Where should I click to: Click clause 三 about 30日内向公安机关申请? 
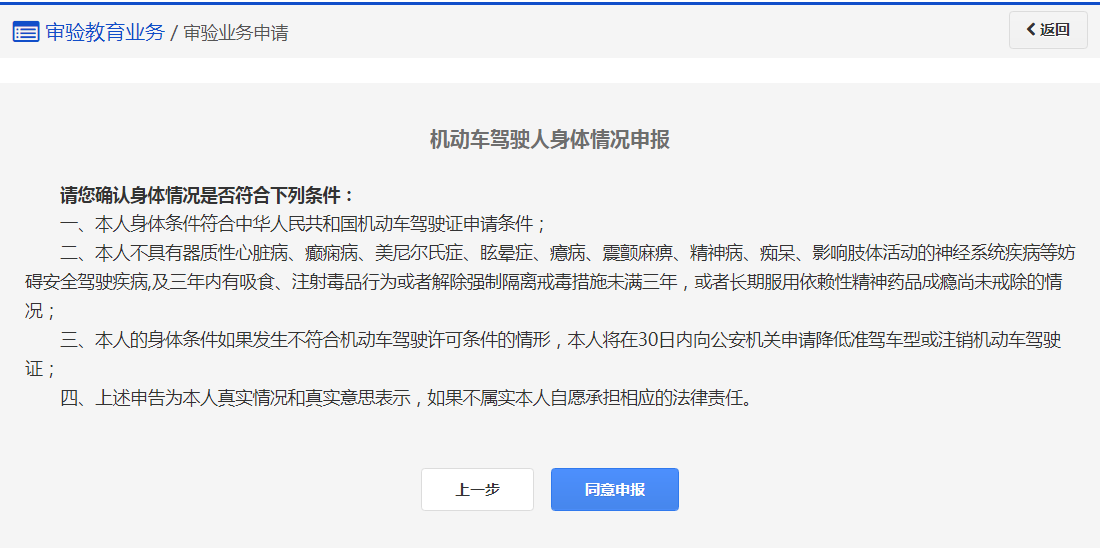click(x=560, y=340)
